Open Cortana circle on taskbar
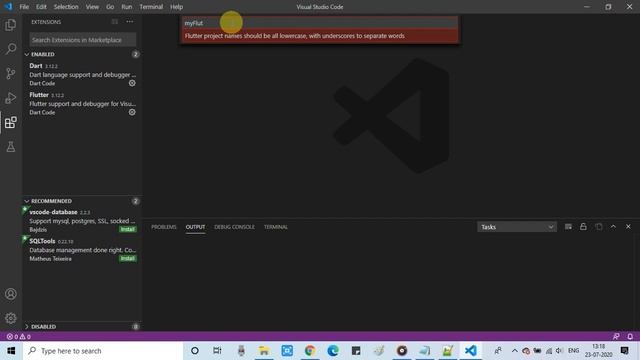This screenshot has height=360, width=640. tap(195, 351)
